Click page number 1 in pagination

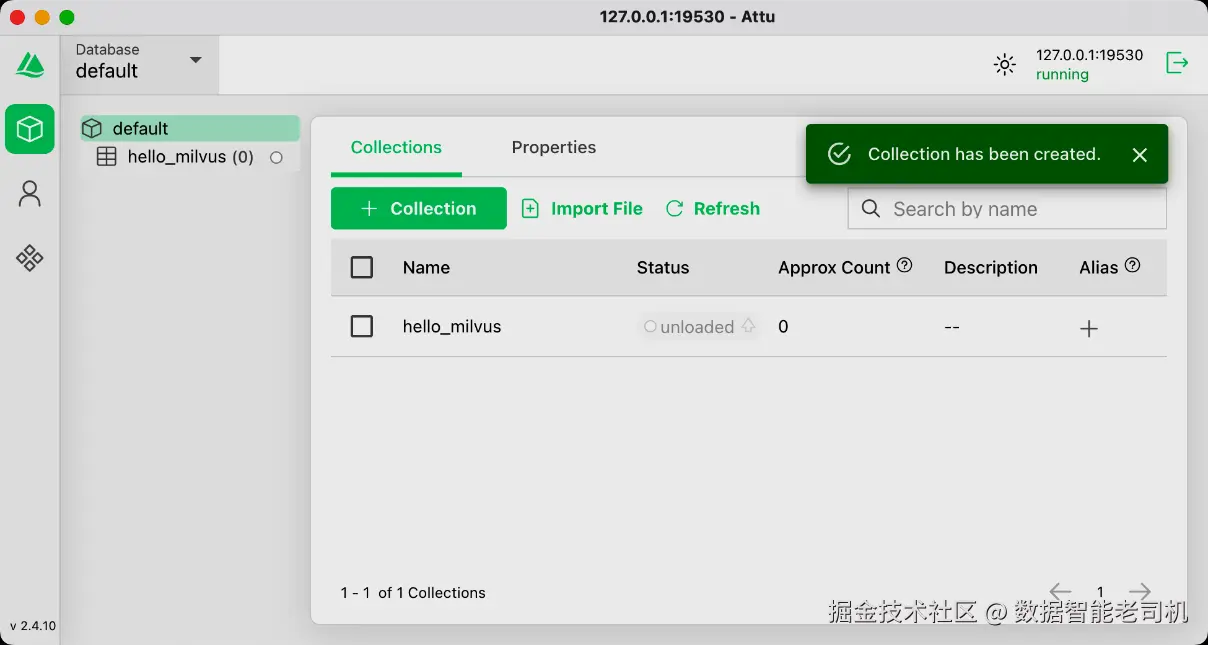tap(1100, 591)
